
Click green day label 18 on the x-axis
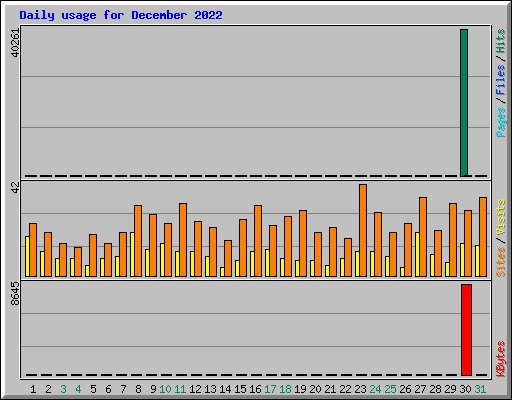(x=285, y=389)
